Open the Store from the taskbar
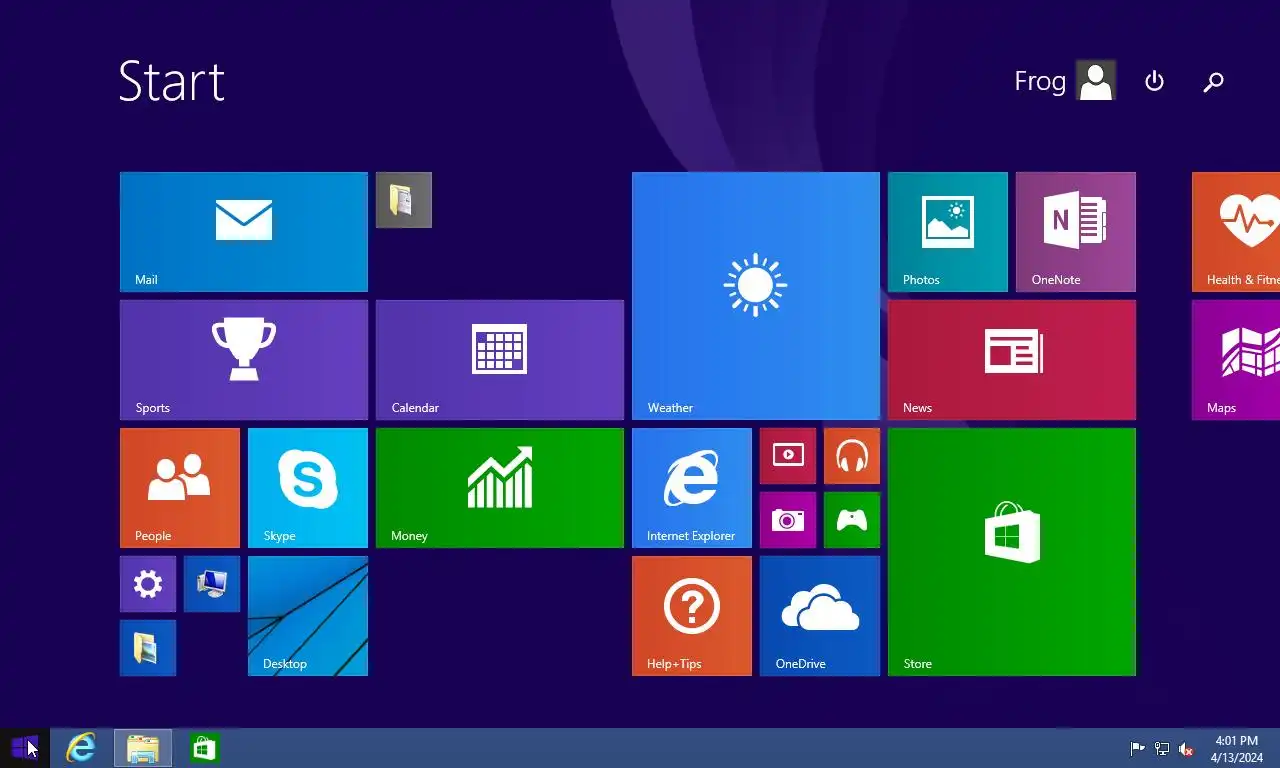1280x768 pixels. click(205, 748)
